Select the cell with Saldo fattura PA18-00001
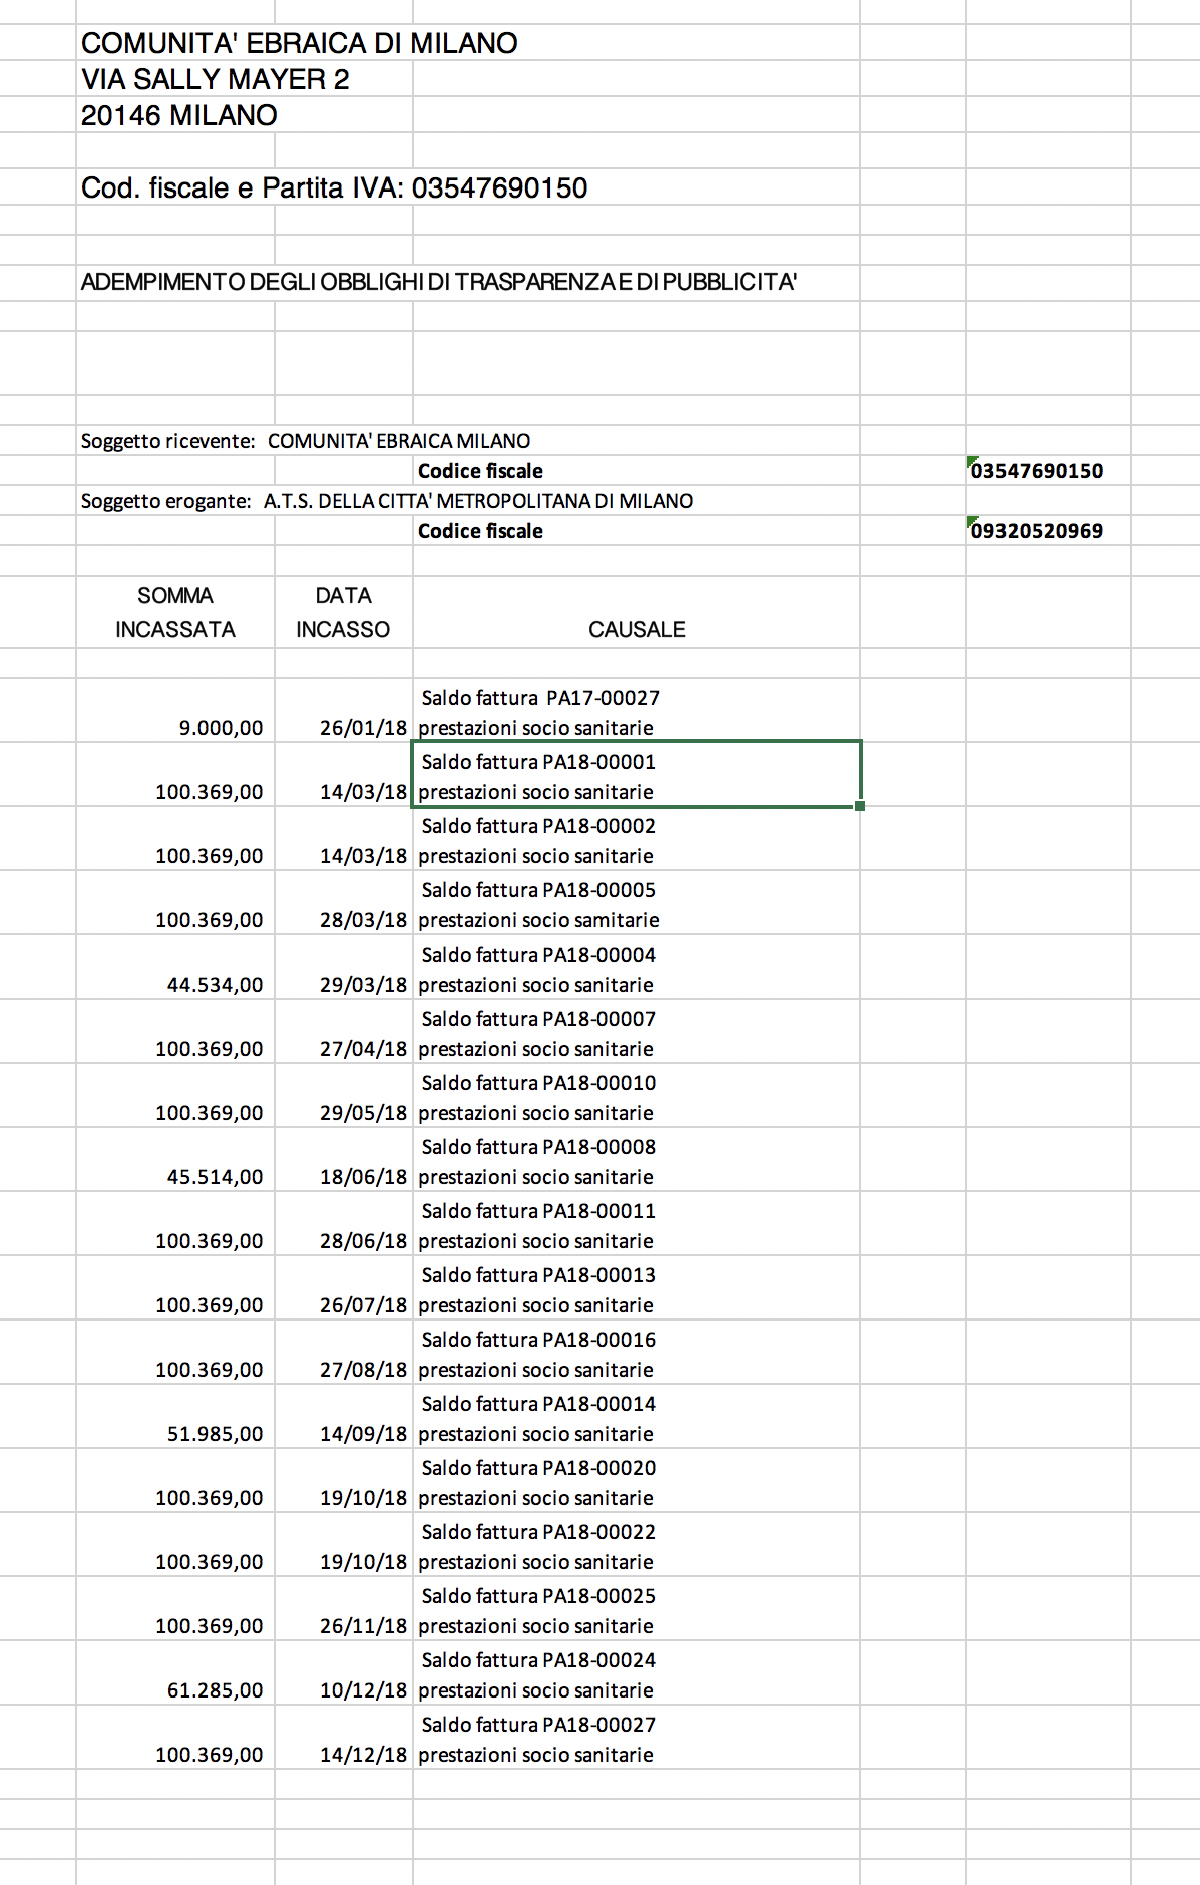This screenshot has width=1200, height=1885. click(636, 776)
